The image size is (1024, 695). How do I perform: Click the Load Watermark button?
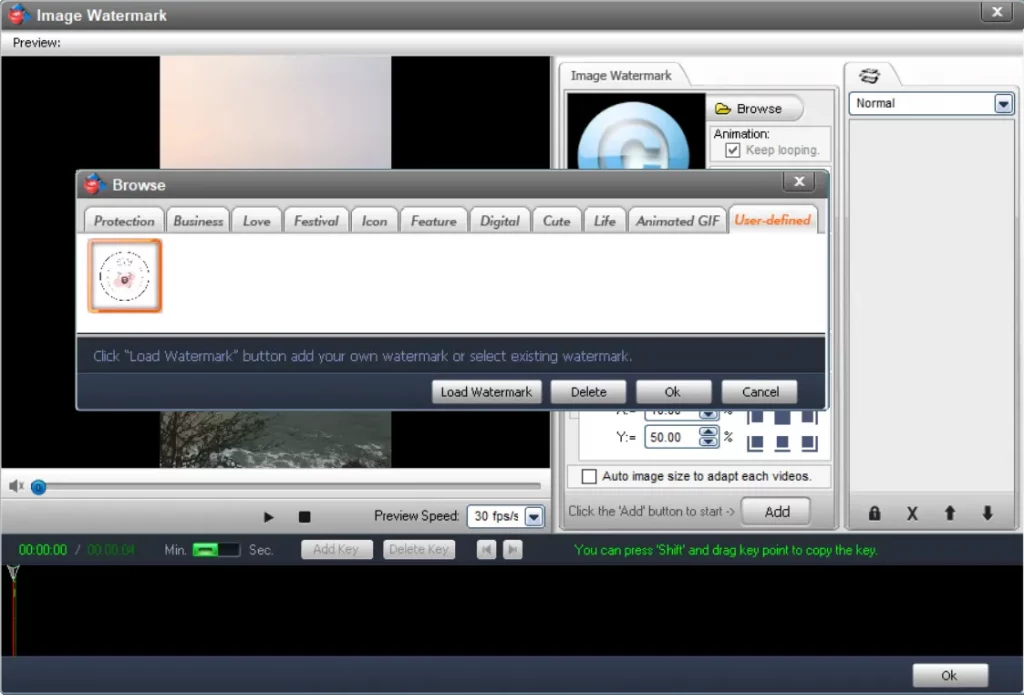pos(487,392)
